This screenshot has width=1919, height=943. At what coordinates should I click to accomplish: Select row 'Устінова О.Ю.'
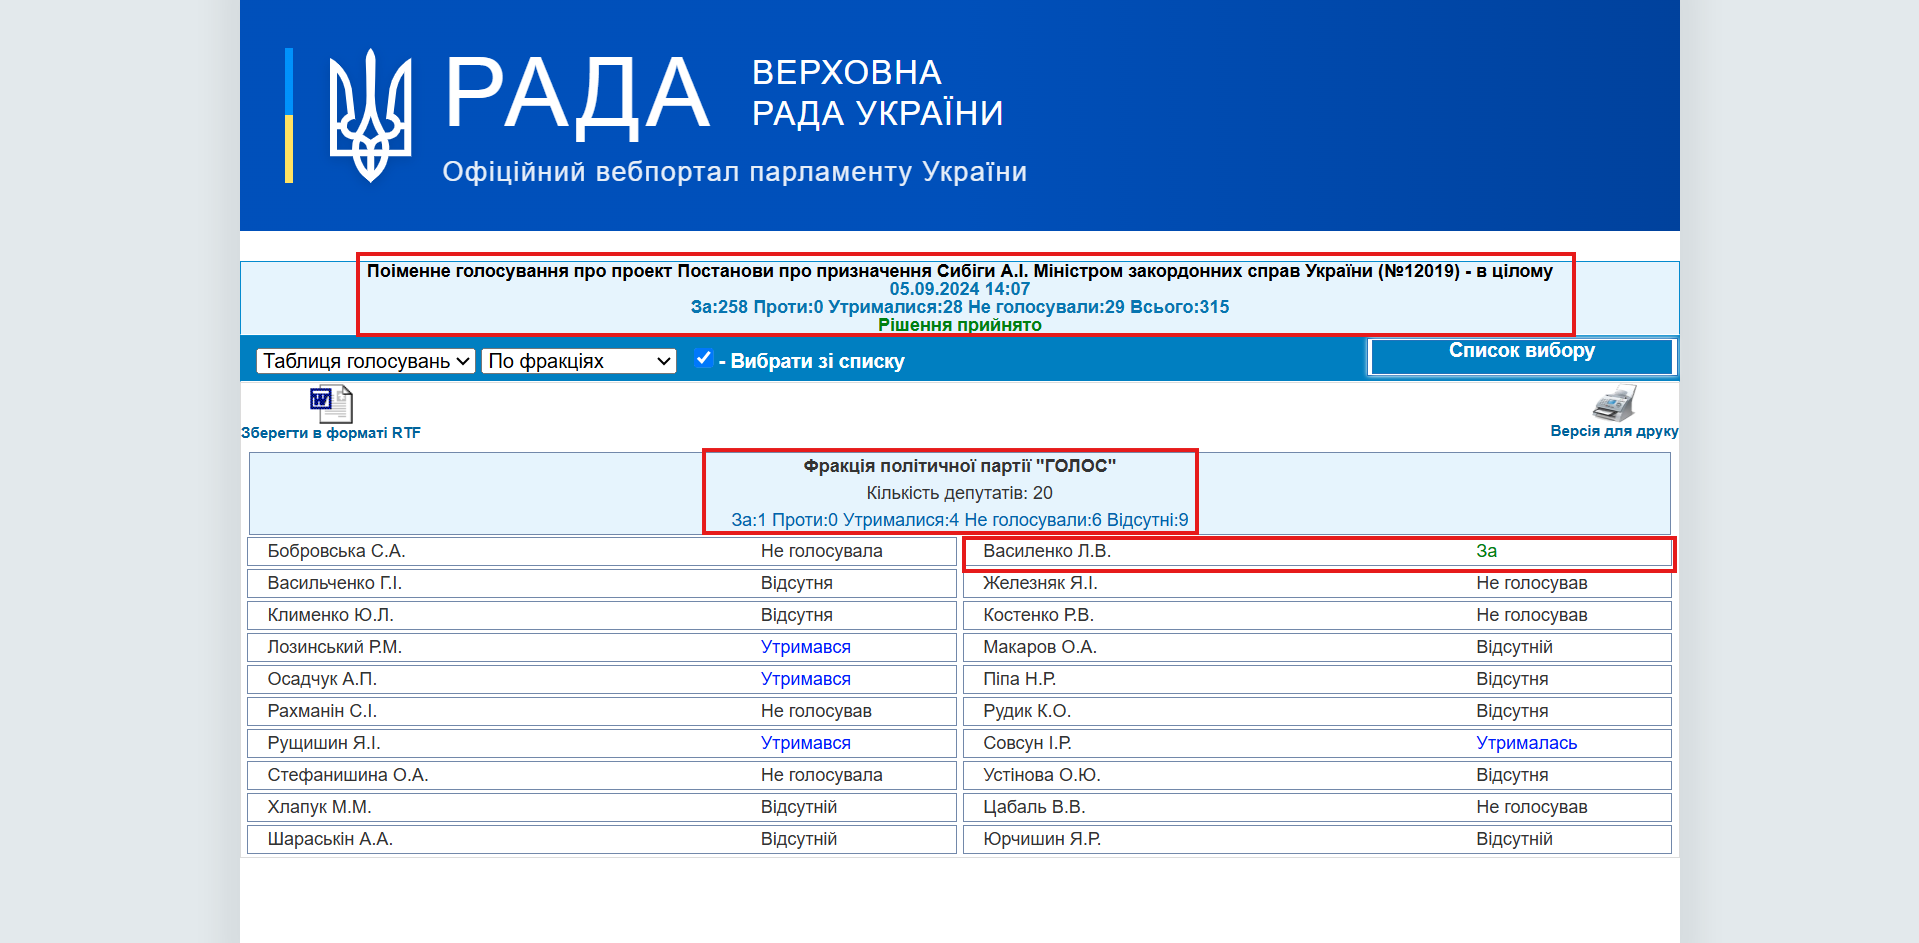(x=1318, y=775)
